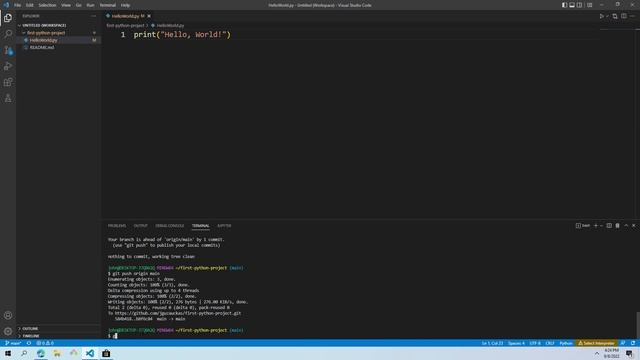Screen dimensions: 640x360
Task: Open the Help menu
Action: click(125, 5)
